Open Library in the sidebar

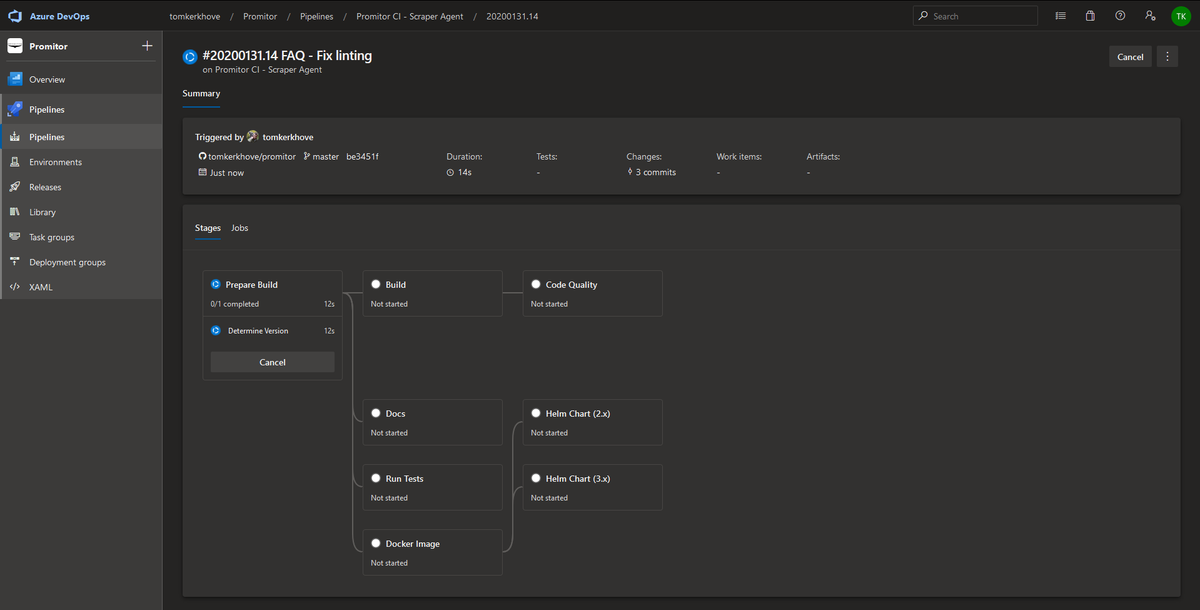[x=81, y=212]
